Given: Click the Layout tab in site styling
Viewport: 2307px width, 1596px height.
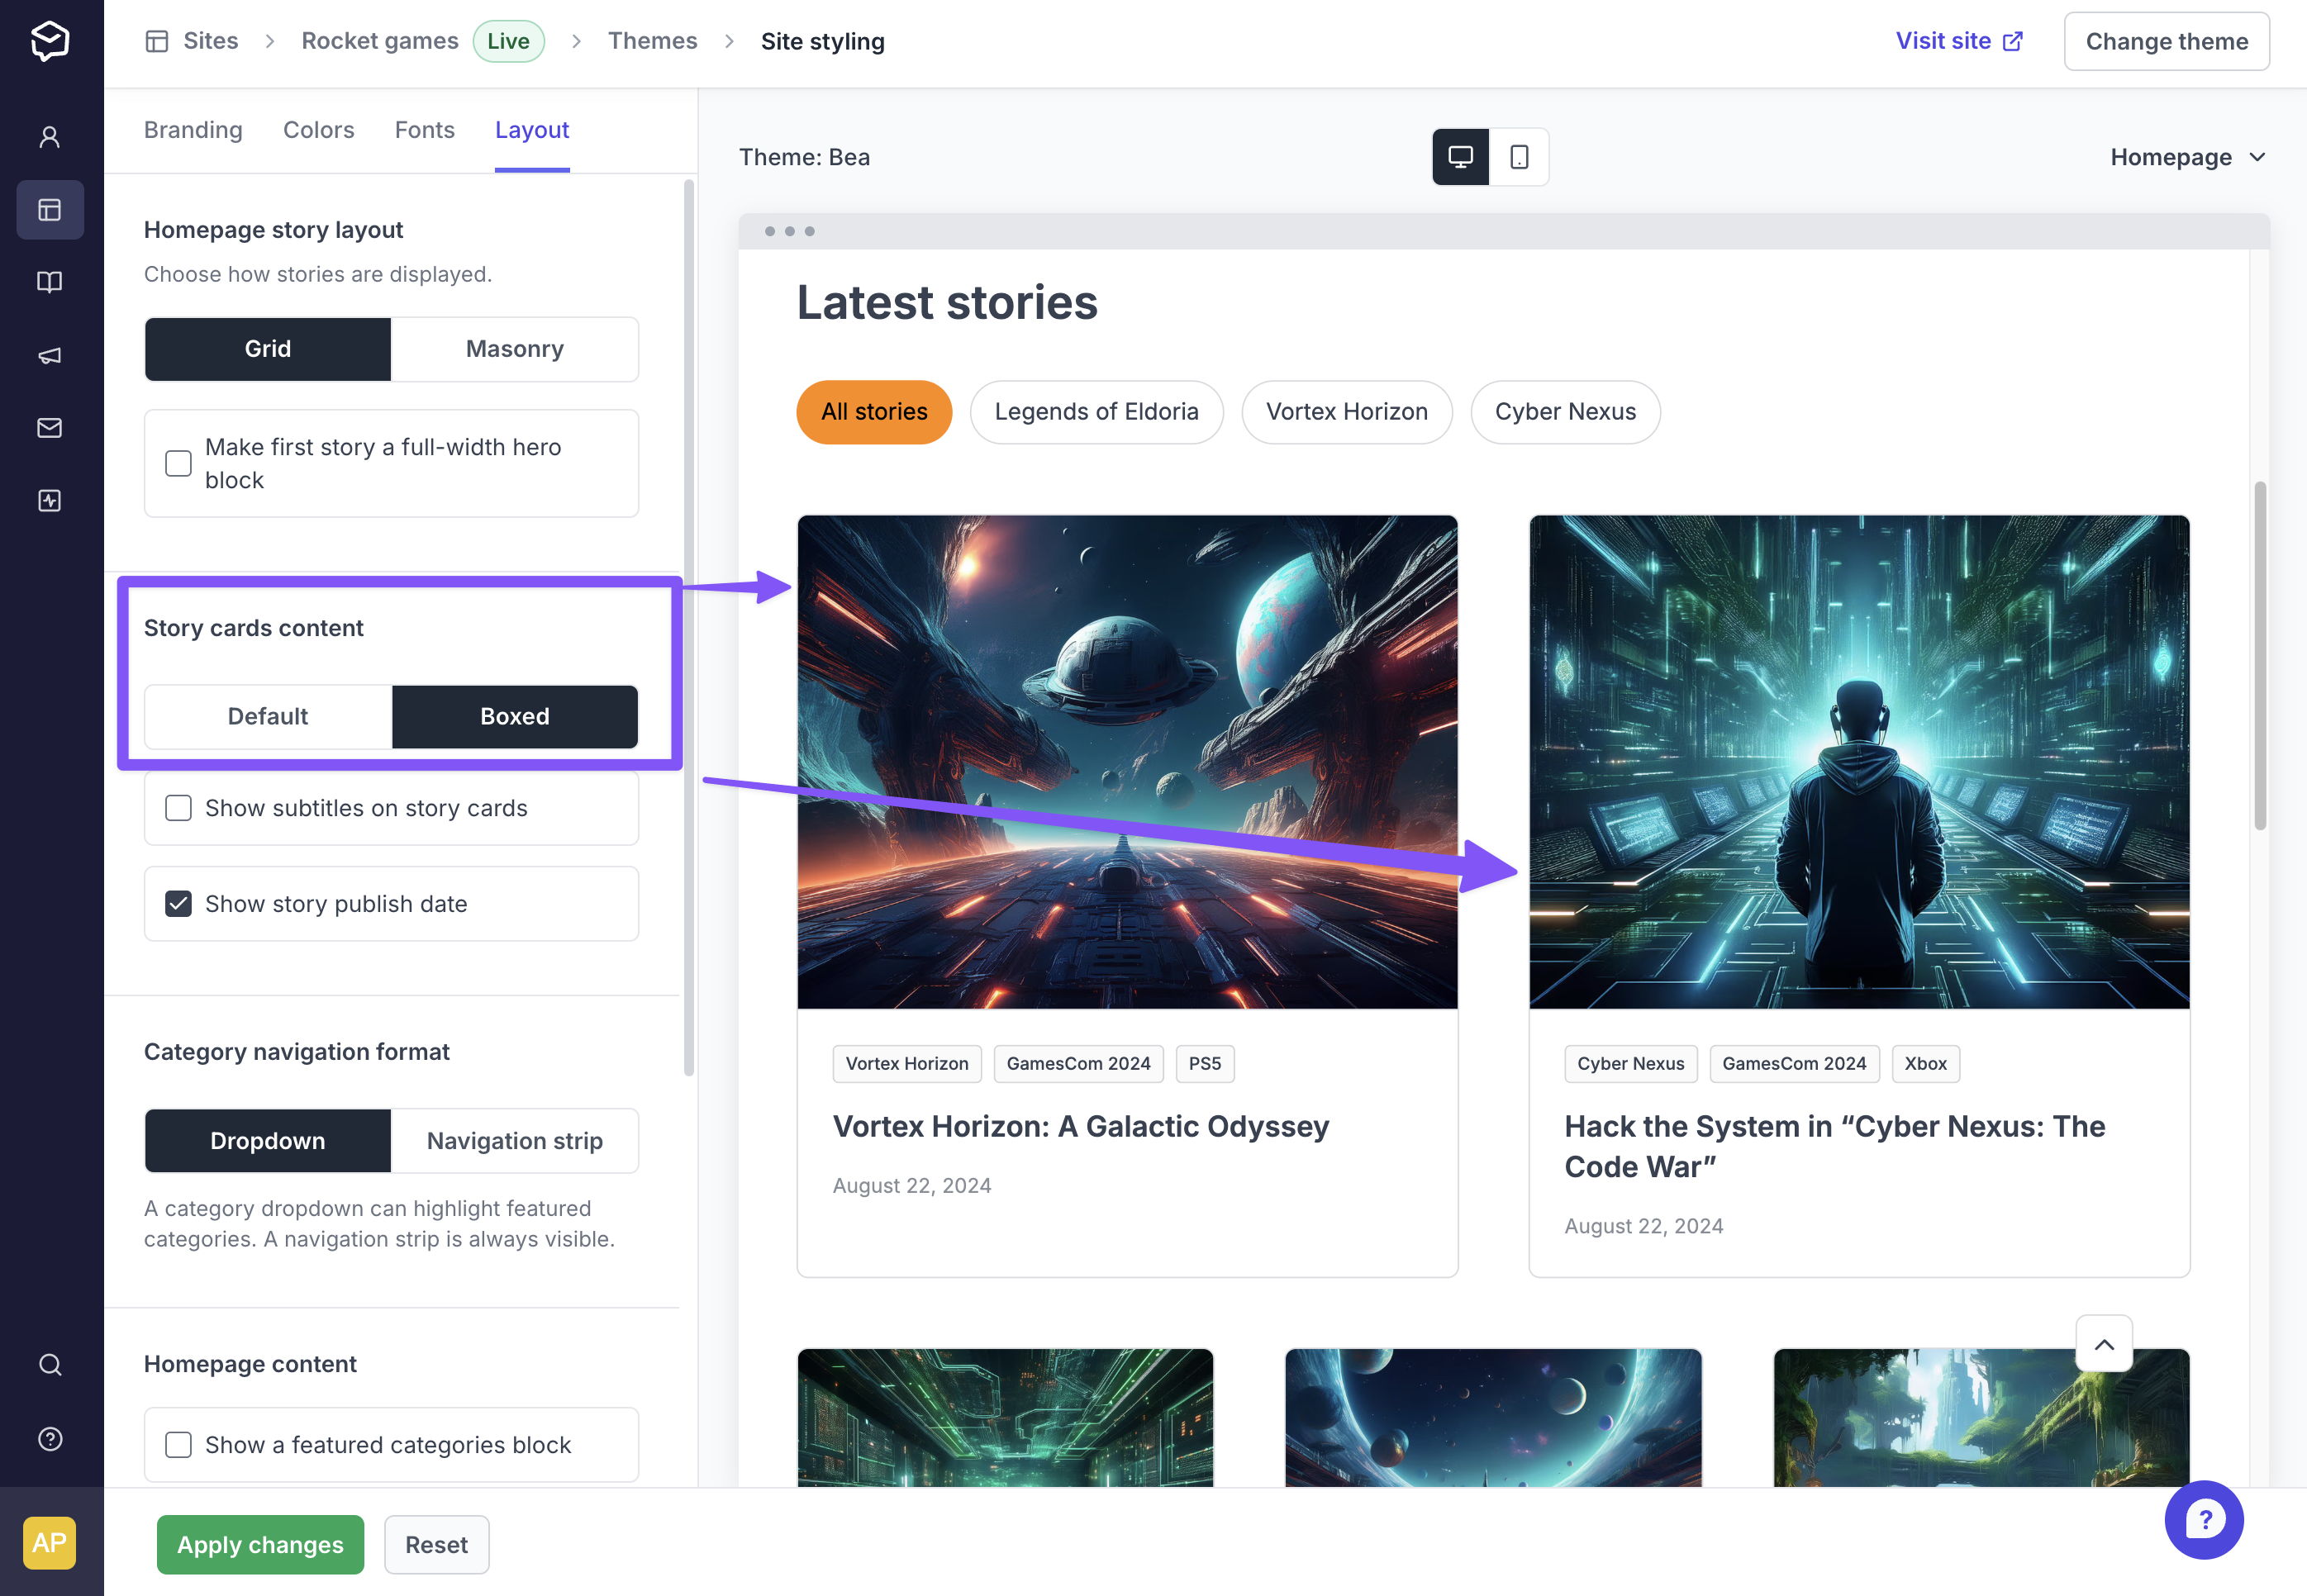Looking at the screenshot, I should point(531,128).
